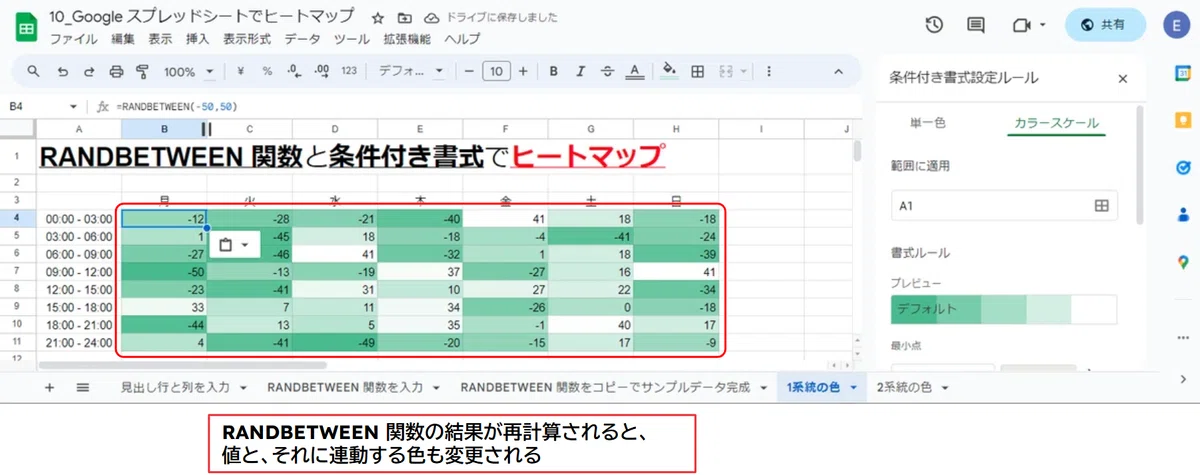Image resolution: width=1200 pixels, height=475 pixels.
Task: Start a Meet call camera icon
Action: (x=1021, y=25)
